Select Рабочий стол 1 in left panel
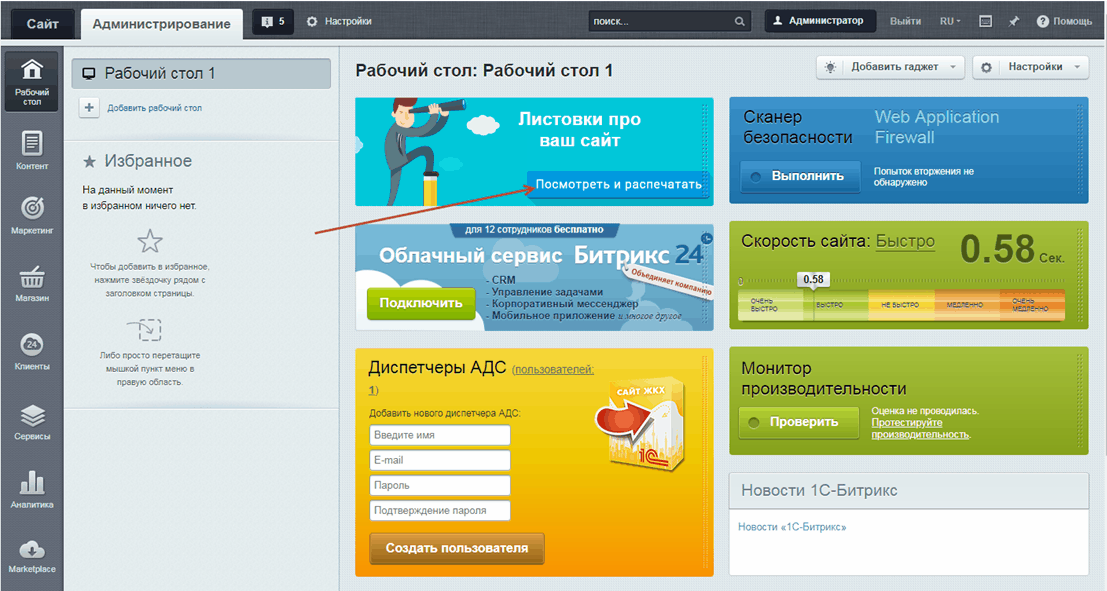 point(201,73)
